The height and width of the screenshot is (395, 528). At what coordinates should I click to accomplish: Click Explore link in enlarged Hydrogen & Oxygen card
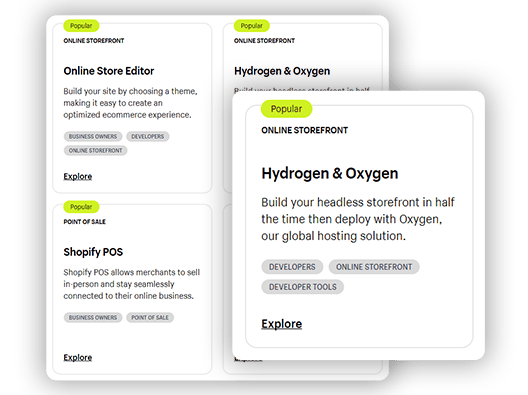tap(282, 324)
